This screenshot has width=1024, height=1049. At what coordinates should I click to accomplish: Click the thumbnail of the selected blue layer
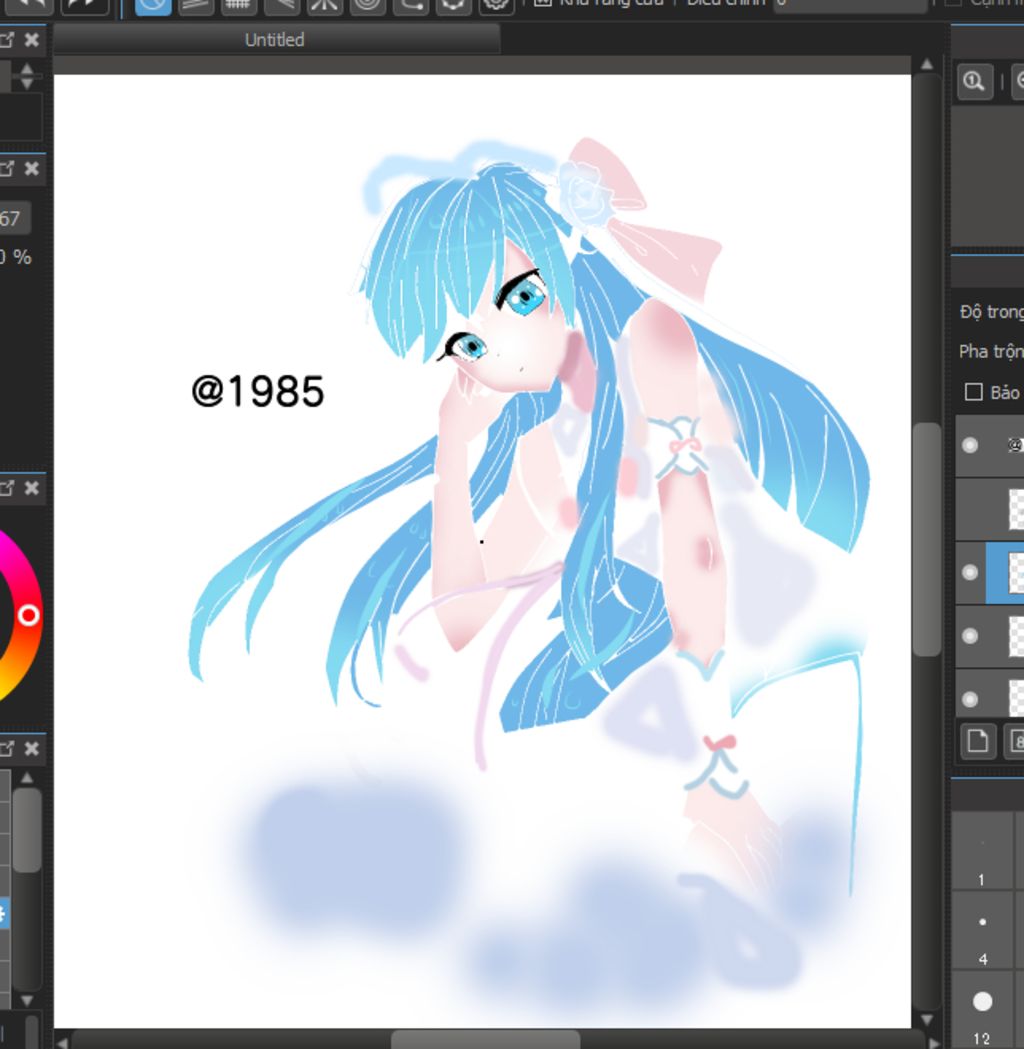coord(1016,573)
